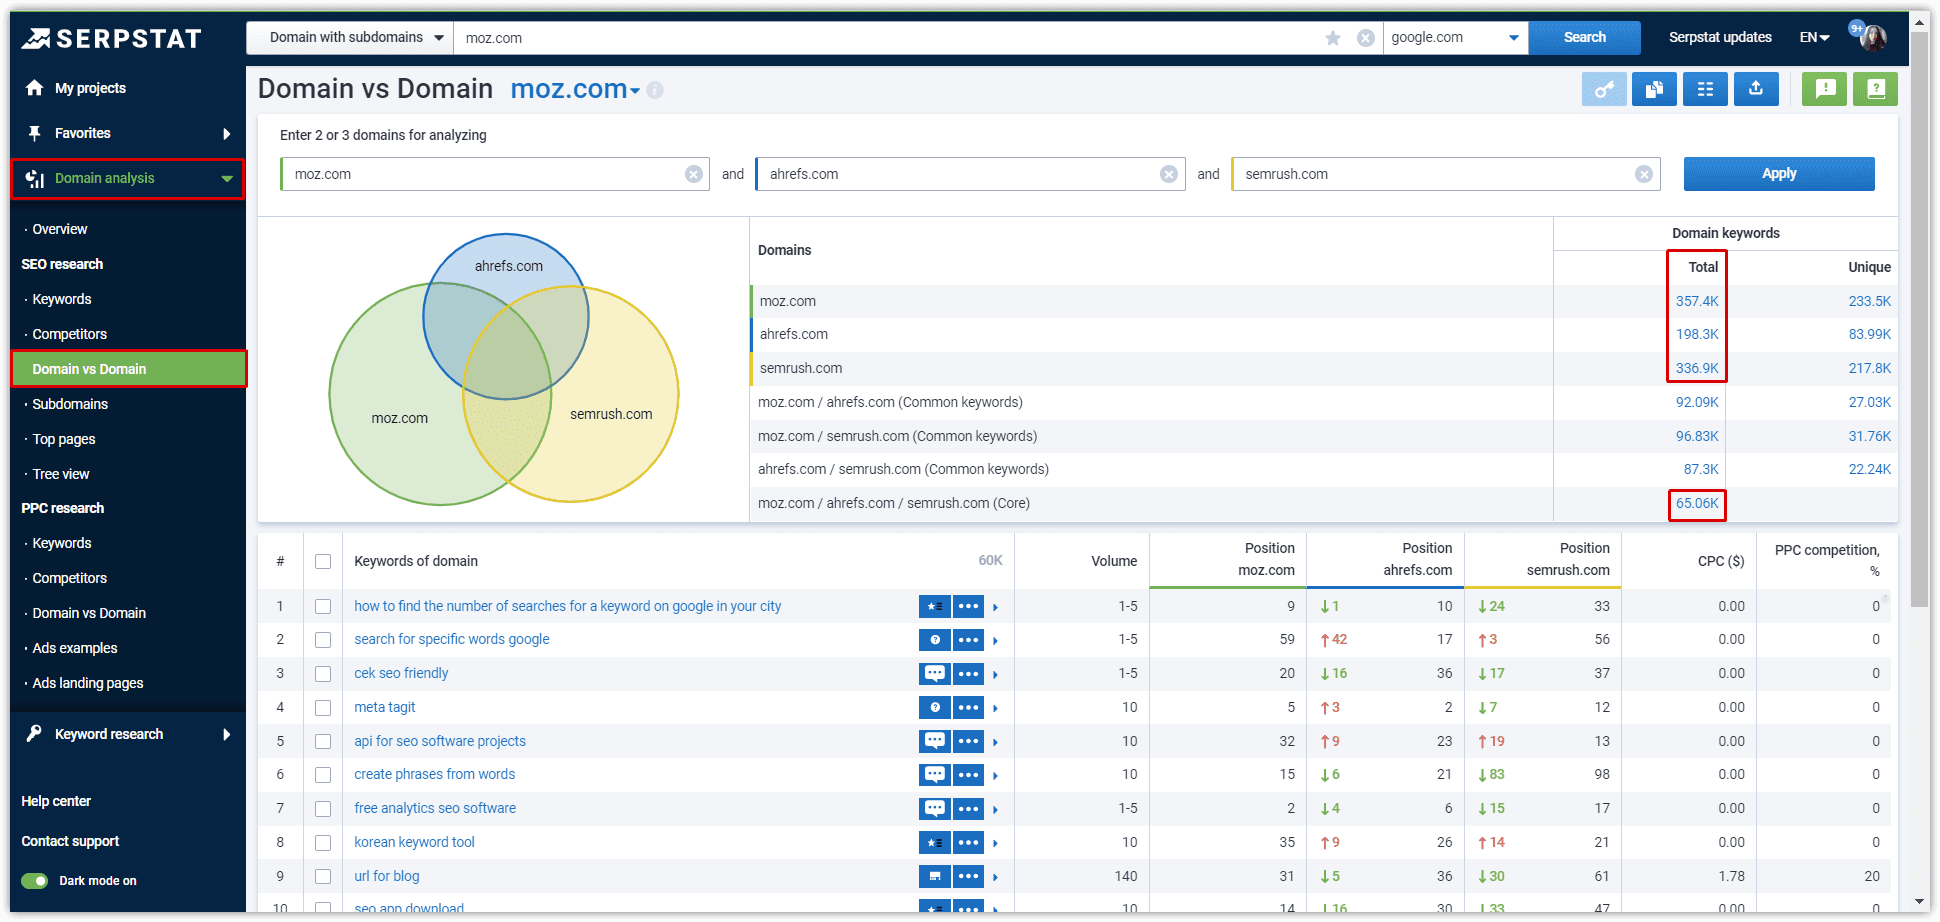Open Serpstat updates link
The width and height of the screenshot is (1940, 922).
click(1720, 38)
